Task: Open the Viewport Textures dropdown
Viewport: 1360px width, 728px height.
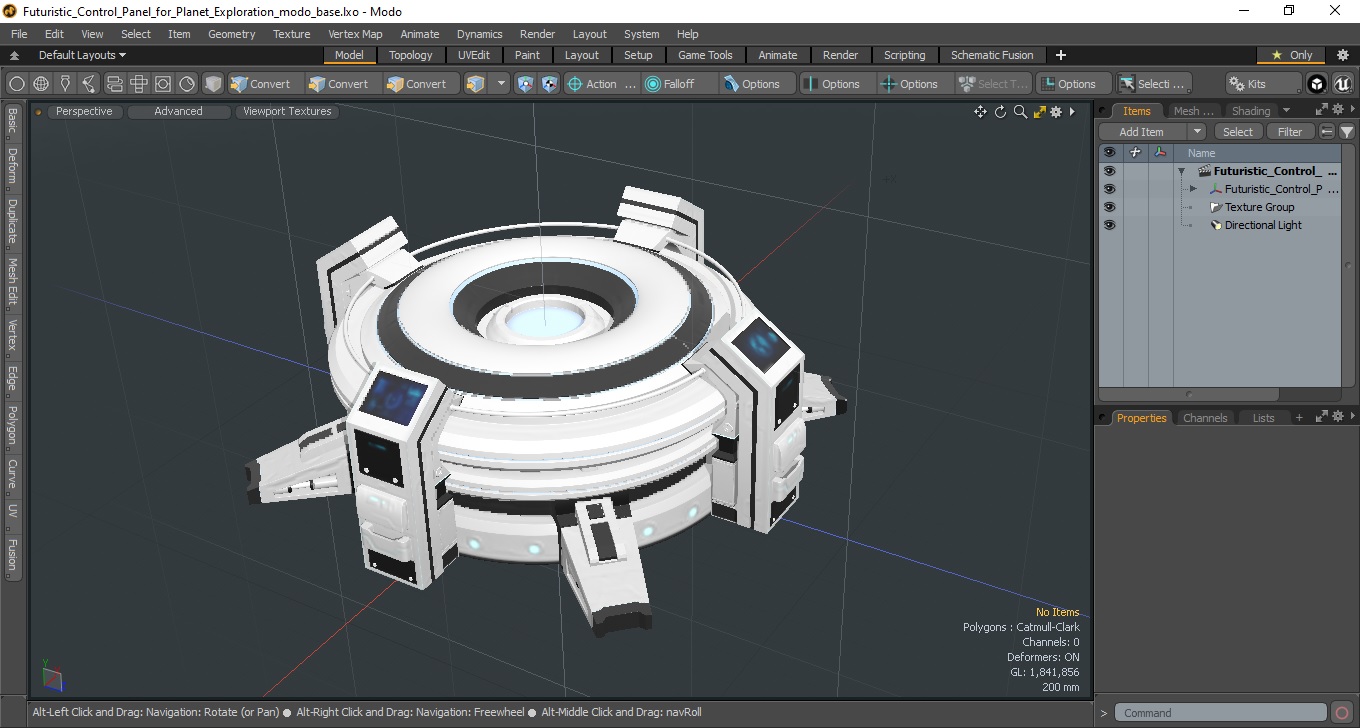Action: click(287, 112)
